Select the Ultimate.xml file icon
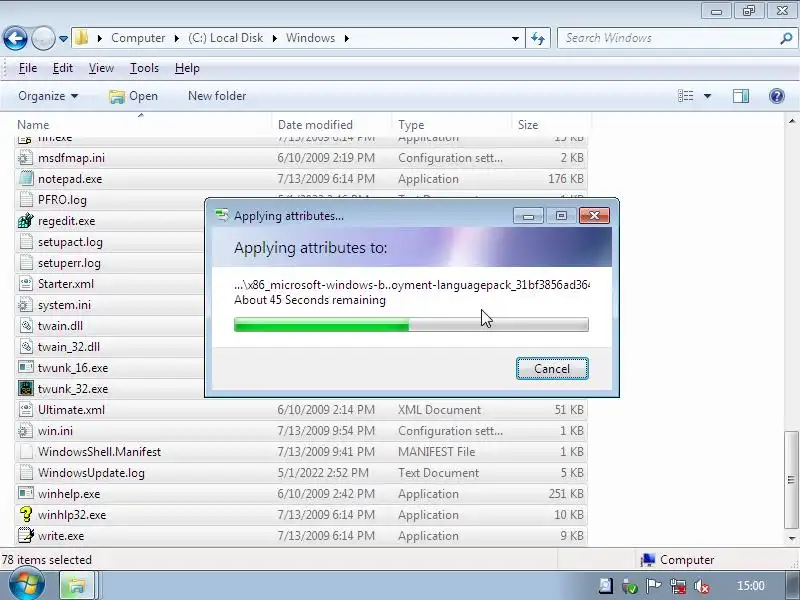This screenshot has height=600, width=800. tap(25, 410)
